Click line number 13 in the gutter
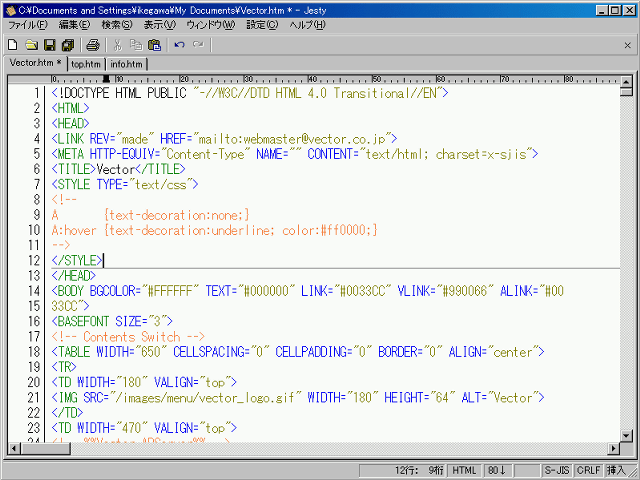The width and height of the screenshot is (640, 480). pyautogui.click(x=34, y=276)
